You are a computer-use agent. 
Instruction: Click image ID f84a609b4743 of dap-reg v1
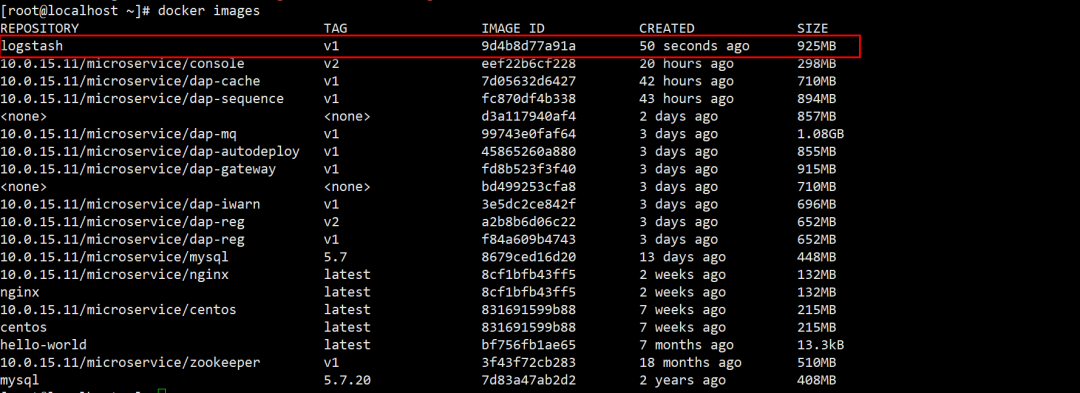528,240
